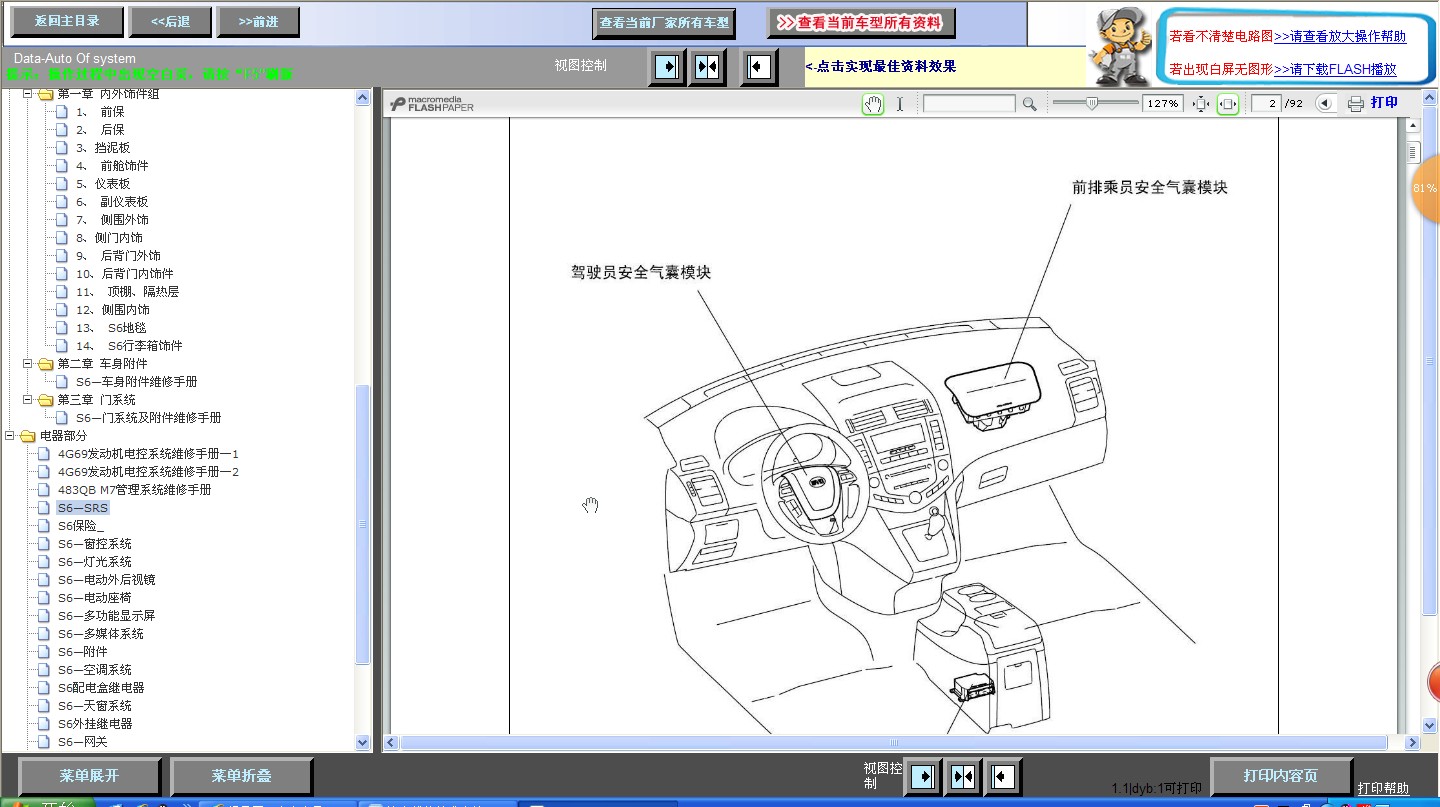This screenshot has width=1440, height=807.
Task: Select the hand pan tool in FlashPaper toolbar
Action: click(x=873, y=103)
